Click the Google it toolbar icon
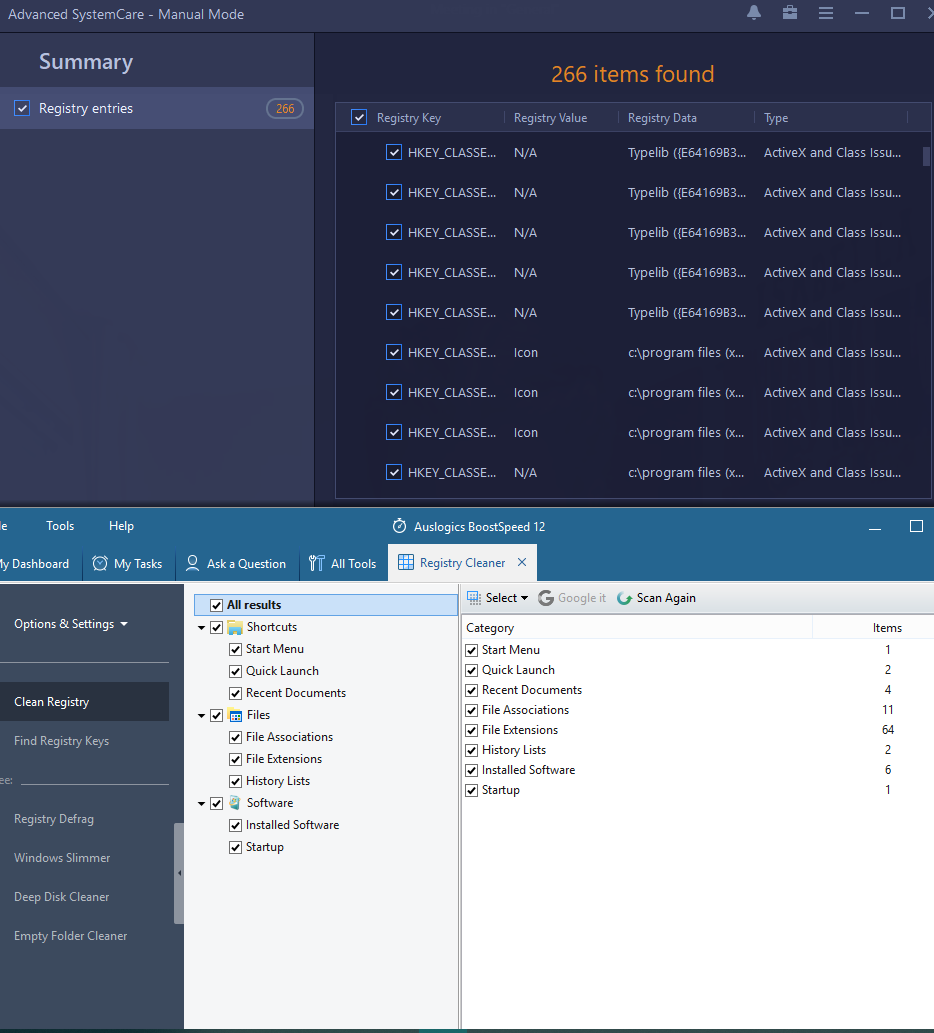The width and height of the screenshot is (934, 1033). point(546,598)
